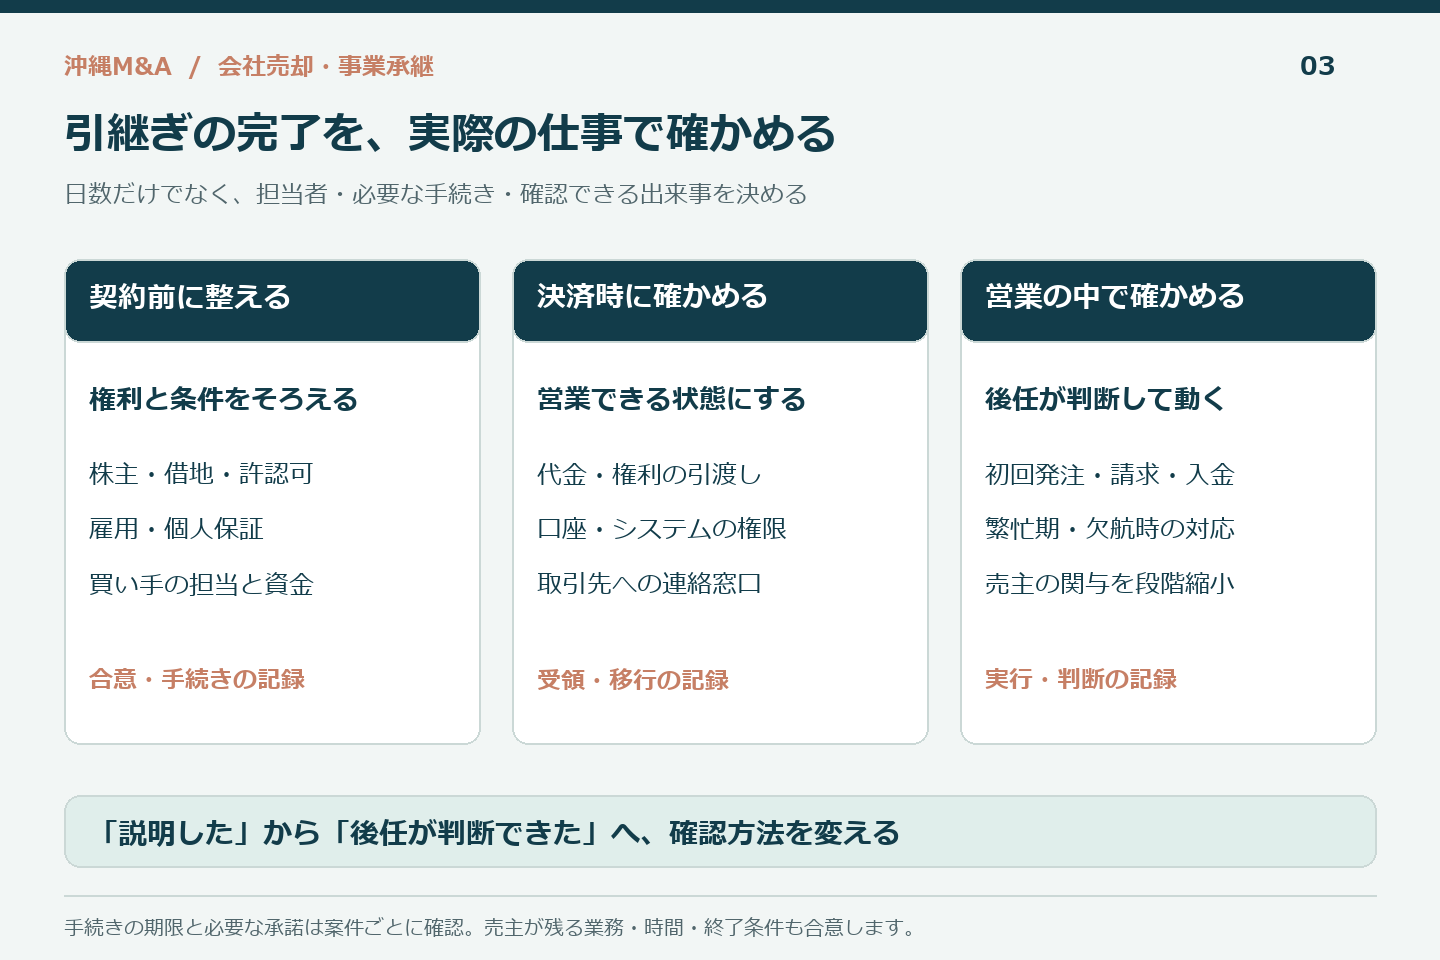This screenshot has width=1440, height=960.
Task: Click the breadcrumb text 会社売却・事業承継
Action: tap(326, 66)
